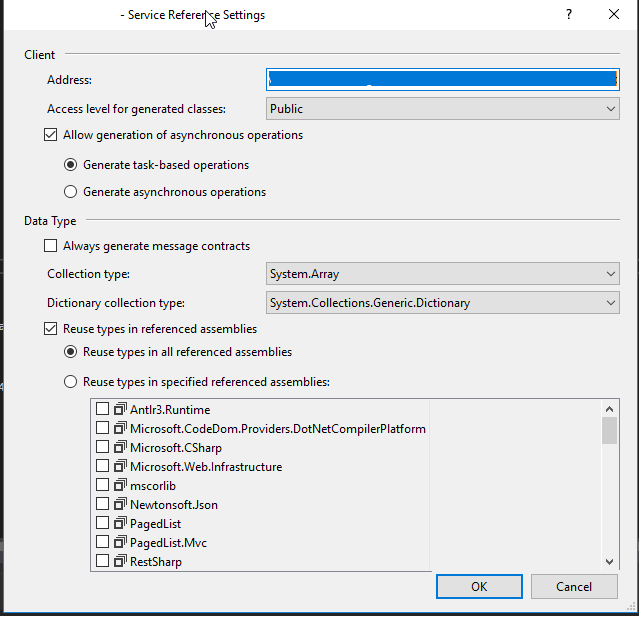Check the mscorlib checkbox
Image resolution: width=642 pixels, height=620 pixels.
click(x=102, y=485)
